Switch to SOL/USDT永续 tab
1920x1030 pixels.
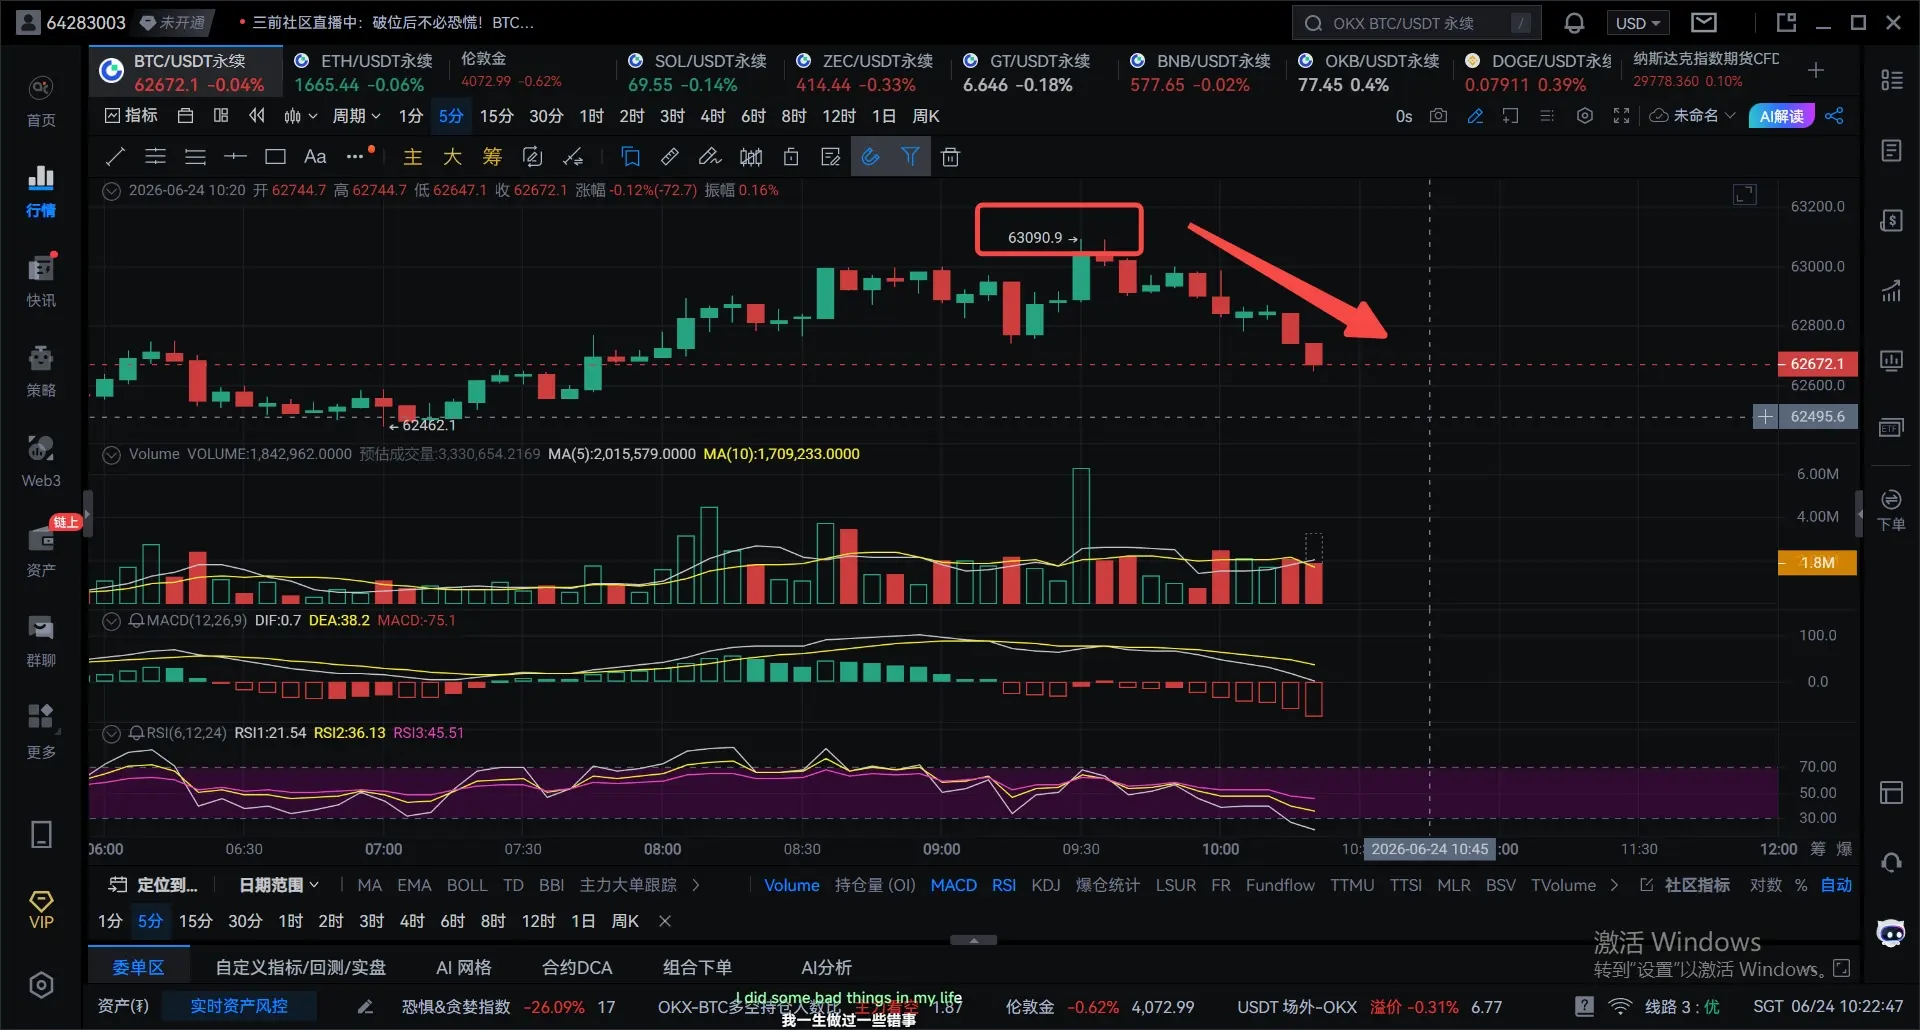pyautogui.click(x=698, y=72)
